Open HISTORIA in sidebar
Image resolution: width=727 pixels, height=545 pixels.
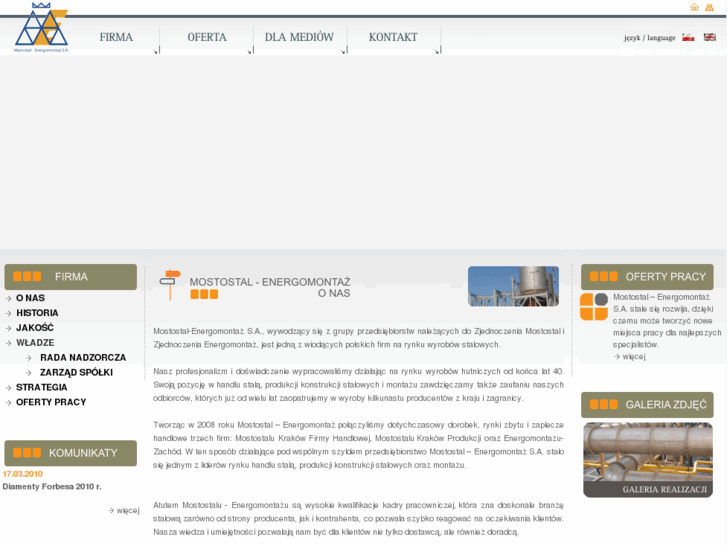pyautogui.click(x=37, y=313)
